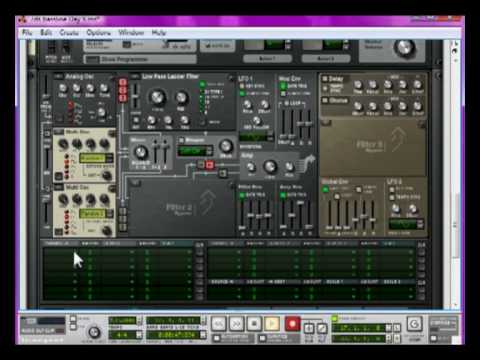Toggle the red routing button below the Shaper
The width and height of the screenshot is (480, 360).
(x=209, y=164)
